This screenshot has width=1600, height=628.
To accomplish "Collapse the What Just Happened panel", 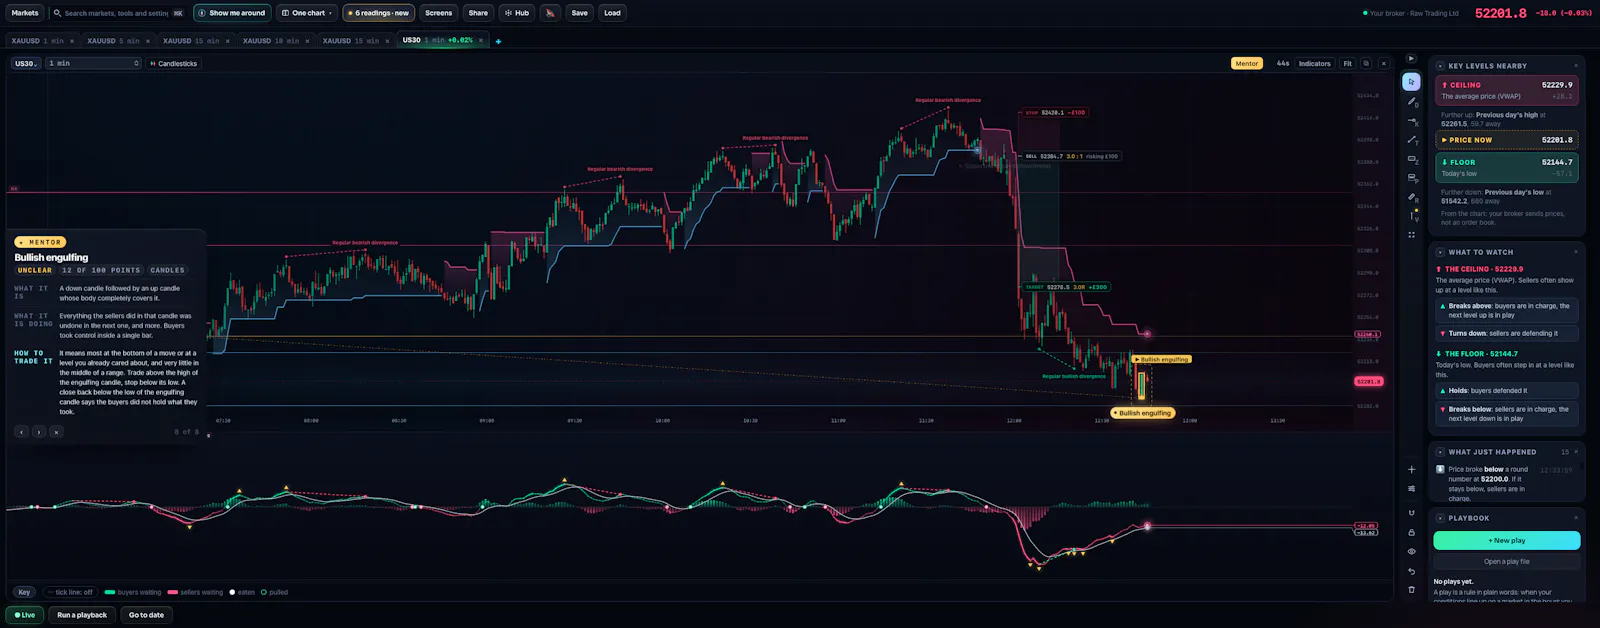I will (1441, 452).
